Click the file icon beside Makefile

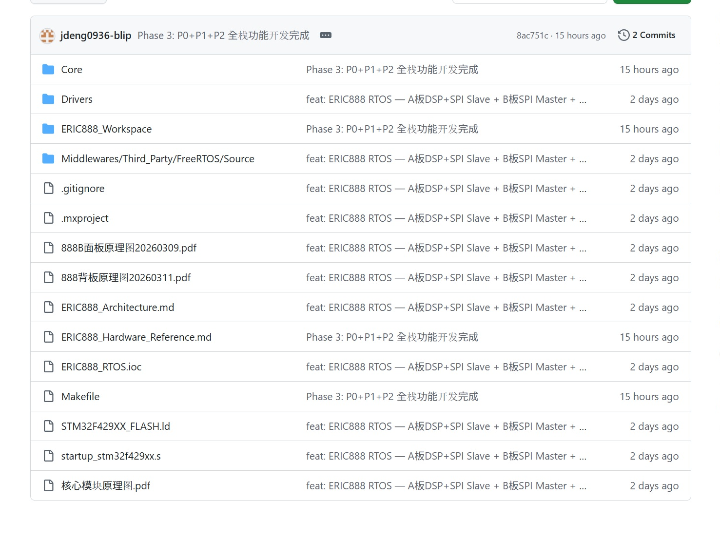click(x=48, y=397)
